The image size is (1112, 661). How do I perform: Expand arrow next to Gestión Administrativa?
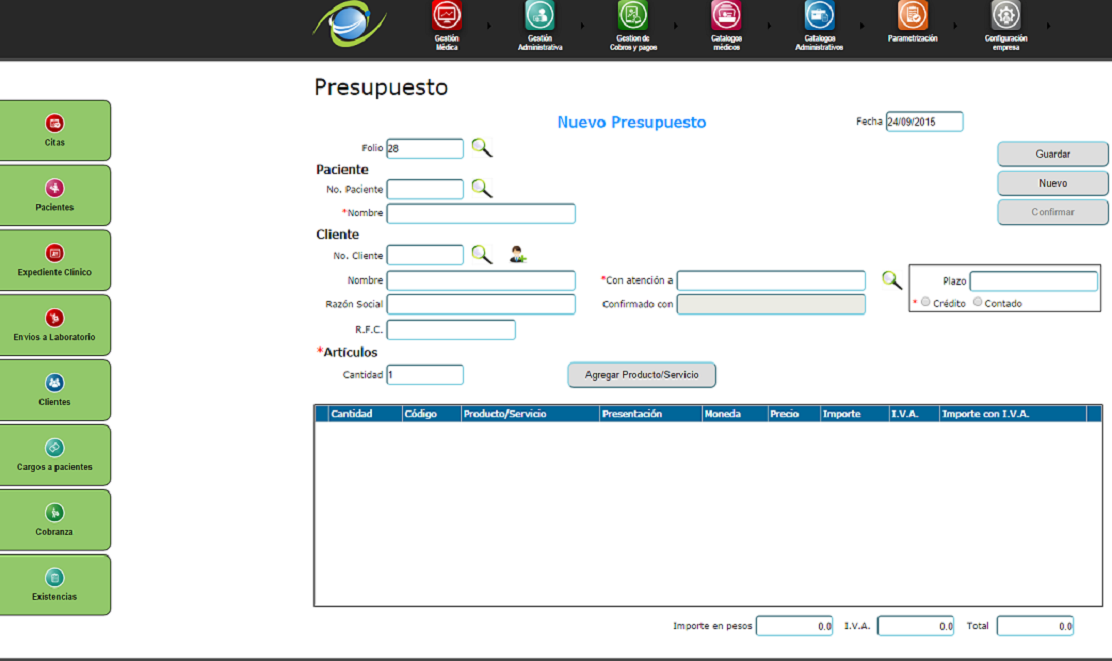tap(582, 26)
